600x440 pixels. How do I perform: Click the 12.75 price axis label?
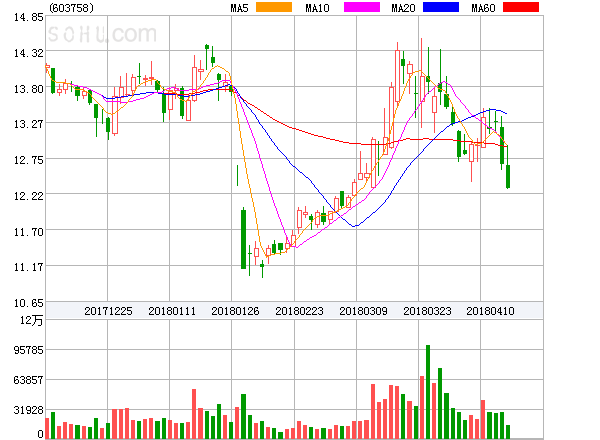(x=29, y=160)
